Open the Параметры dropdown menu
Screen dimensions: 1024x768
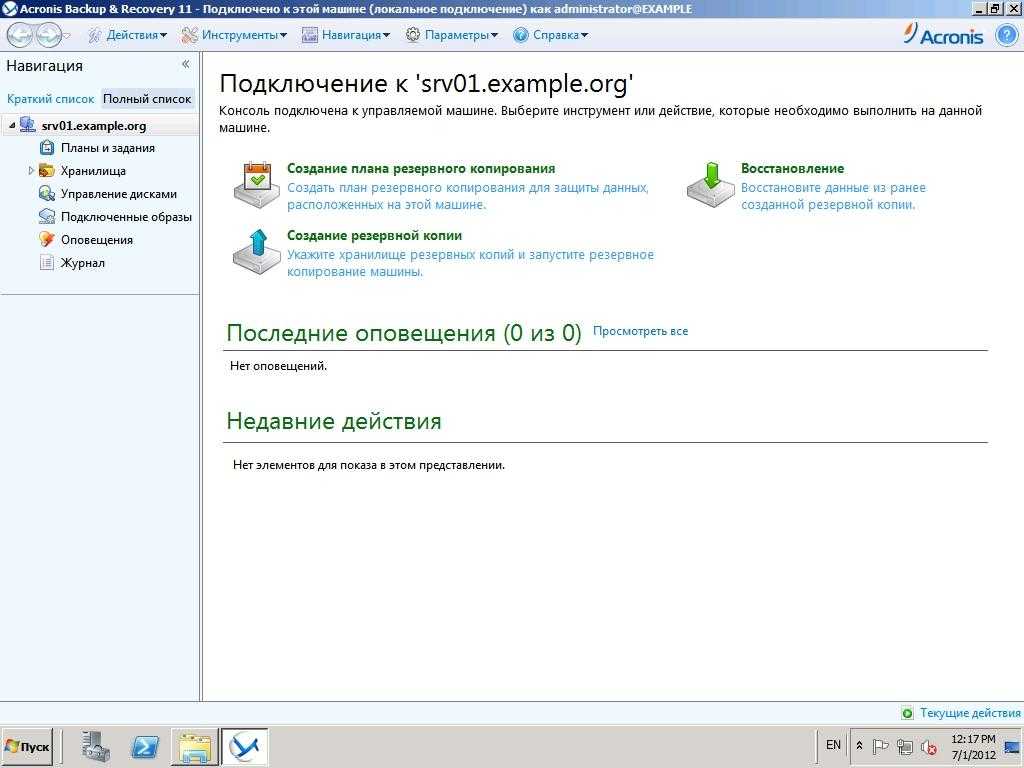[452, 35]
